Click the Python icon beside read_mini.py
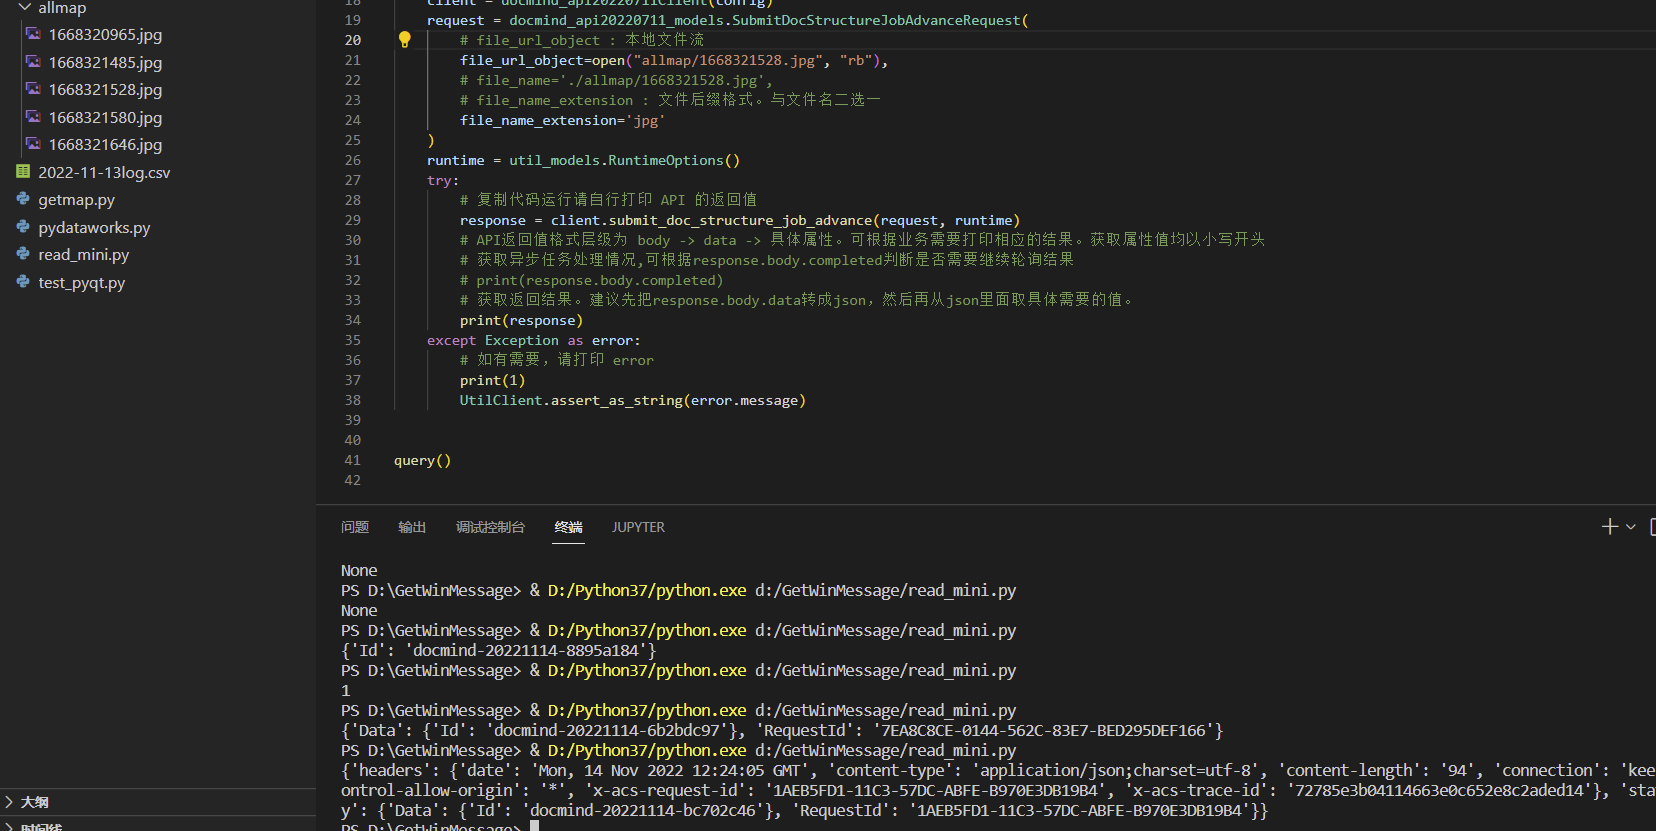 [x=23, y=254]
